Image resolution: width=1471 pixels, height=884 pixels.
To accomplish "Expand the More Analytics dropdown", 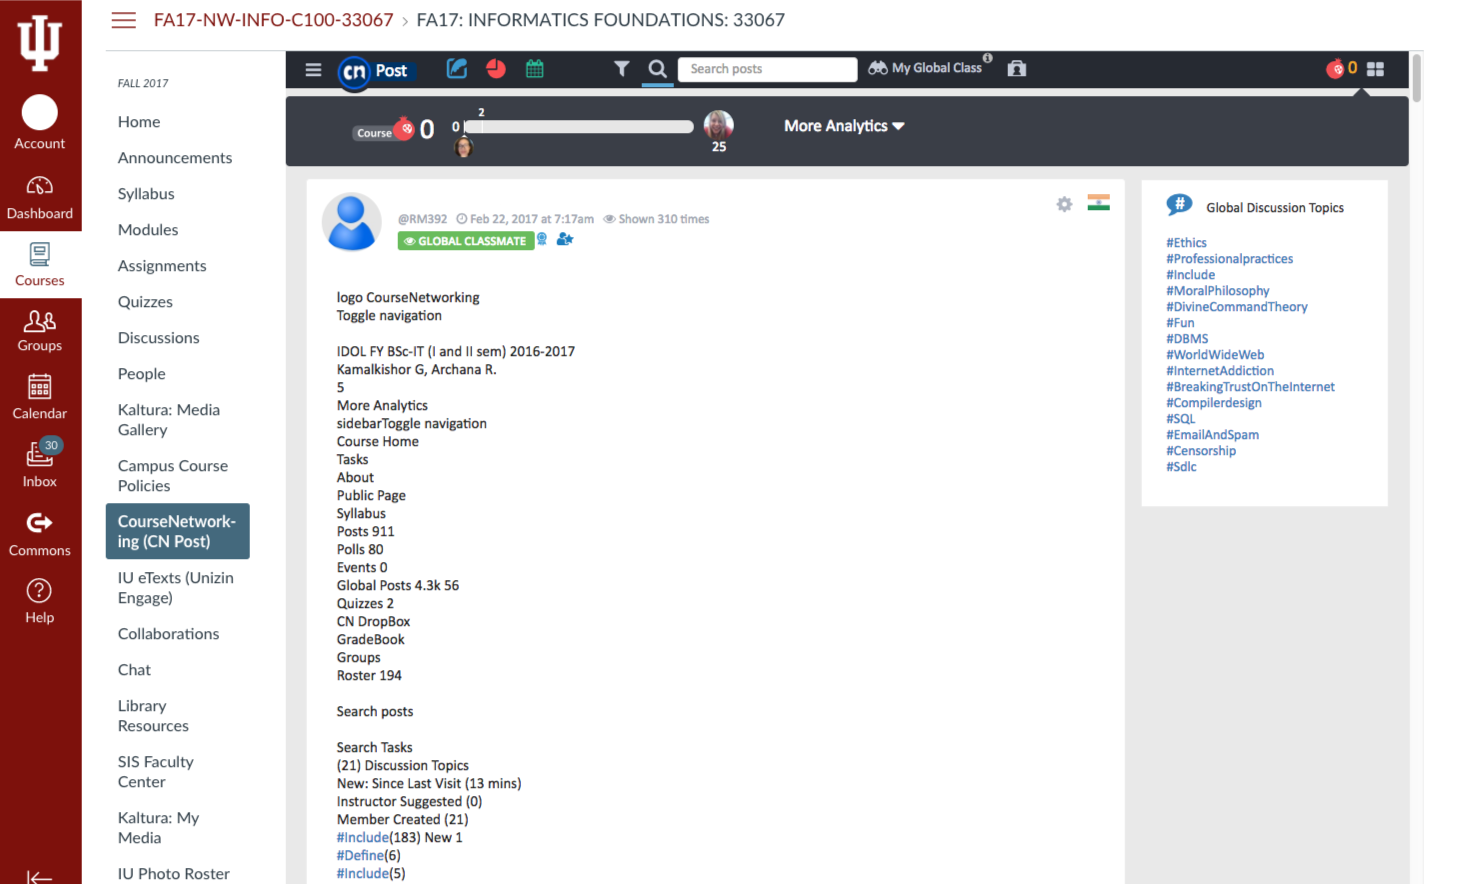I will click(844, 126).
